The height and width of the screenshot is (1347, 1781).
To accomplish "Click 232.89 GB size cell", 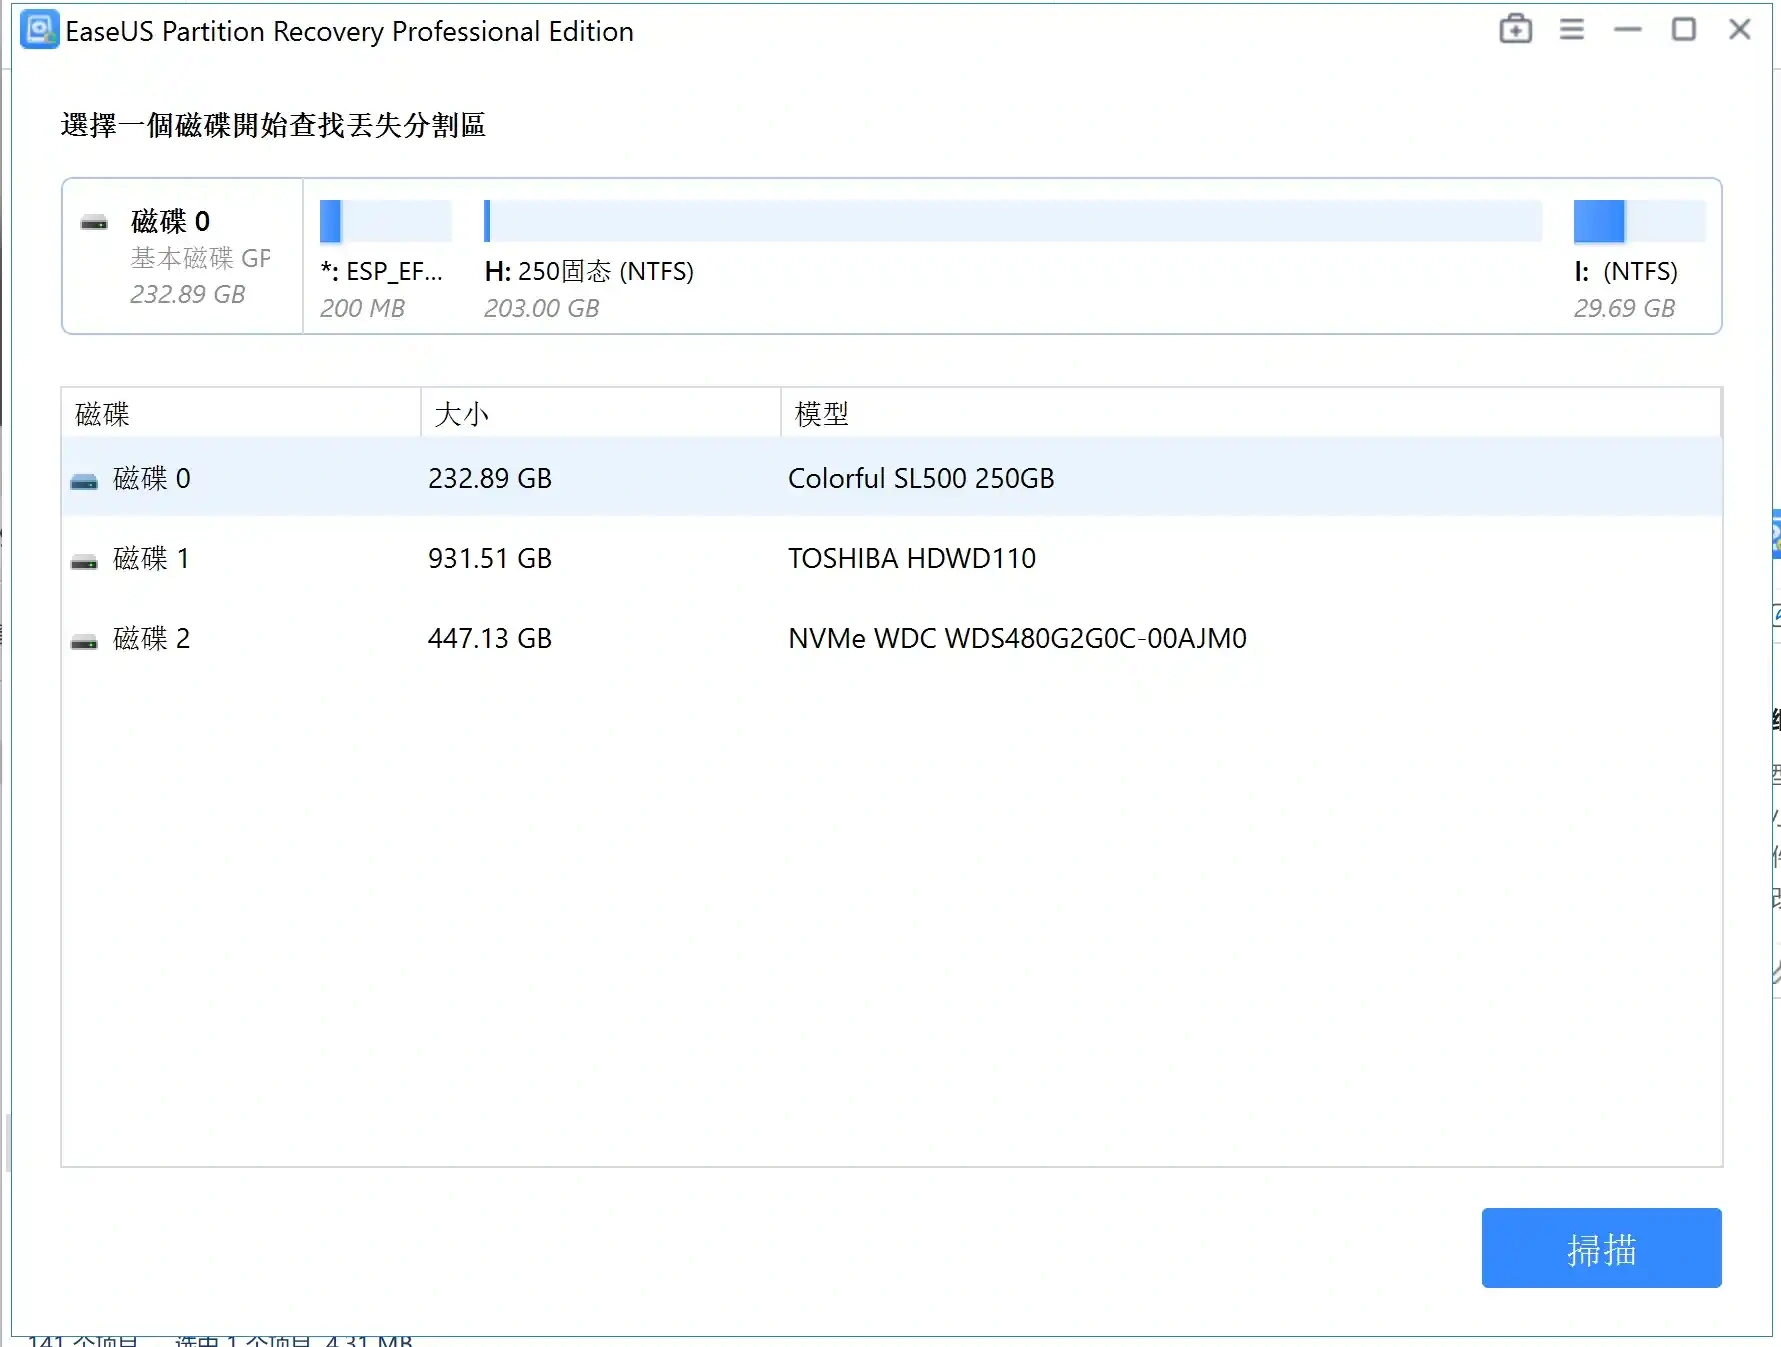I will tap(490, 478).
